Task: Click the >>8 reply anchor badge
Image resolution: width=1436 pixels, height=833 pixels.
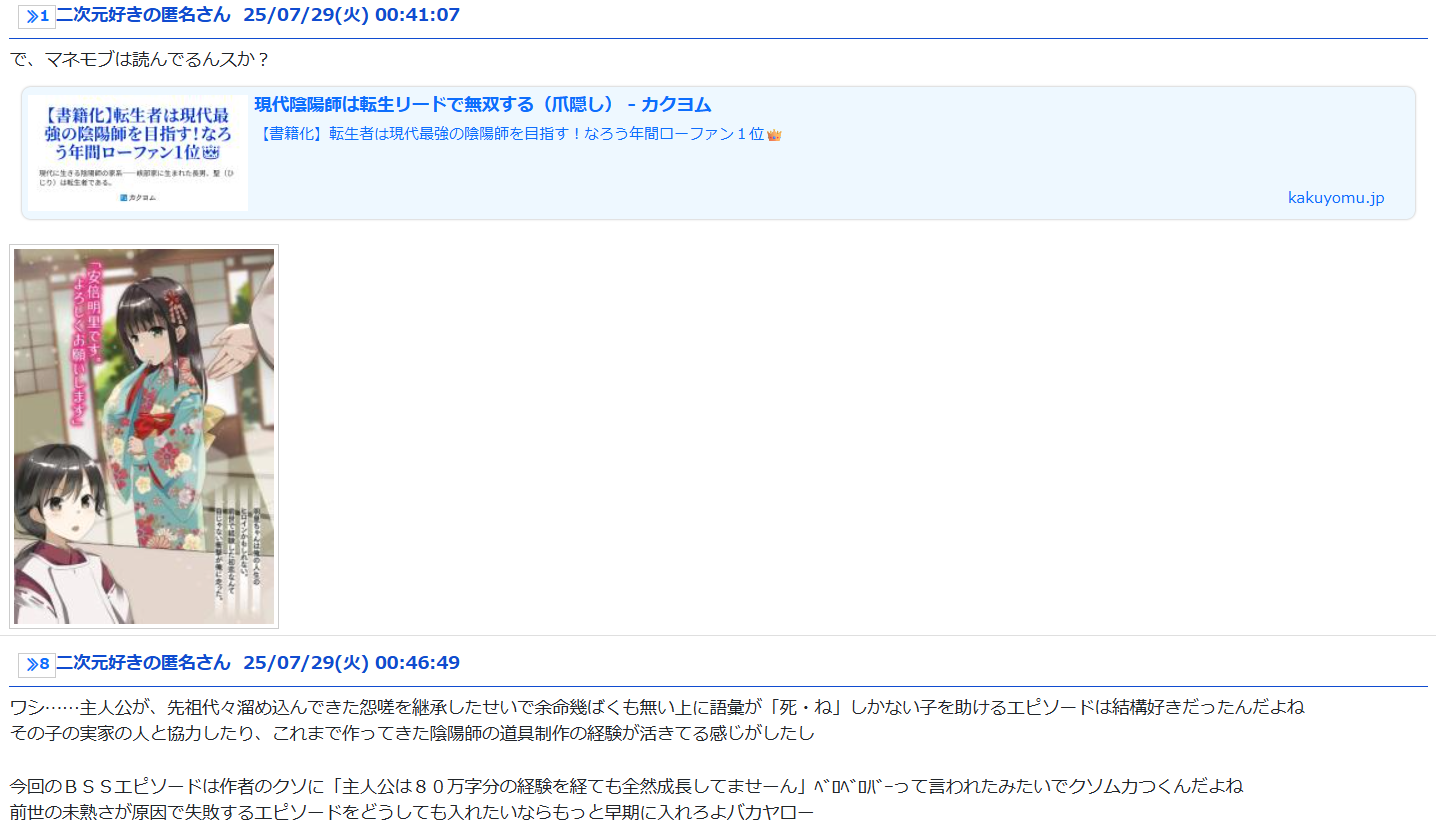Action: tap(37, 664)
